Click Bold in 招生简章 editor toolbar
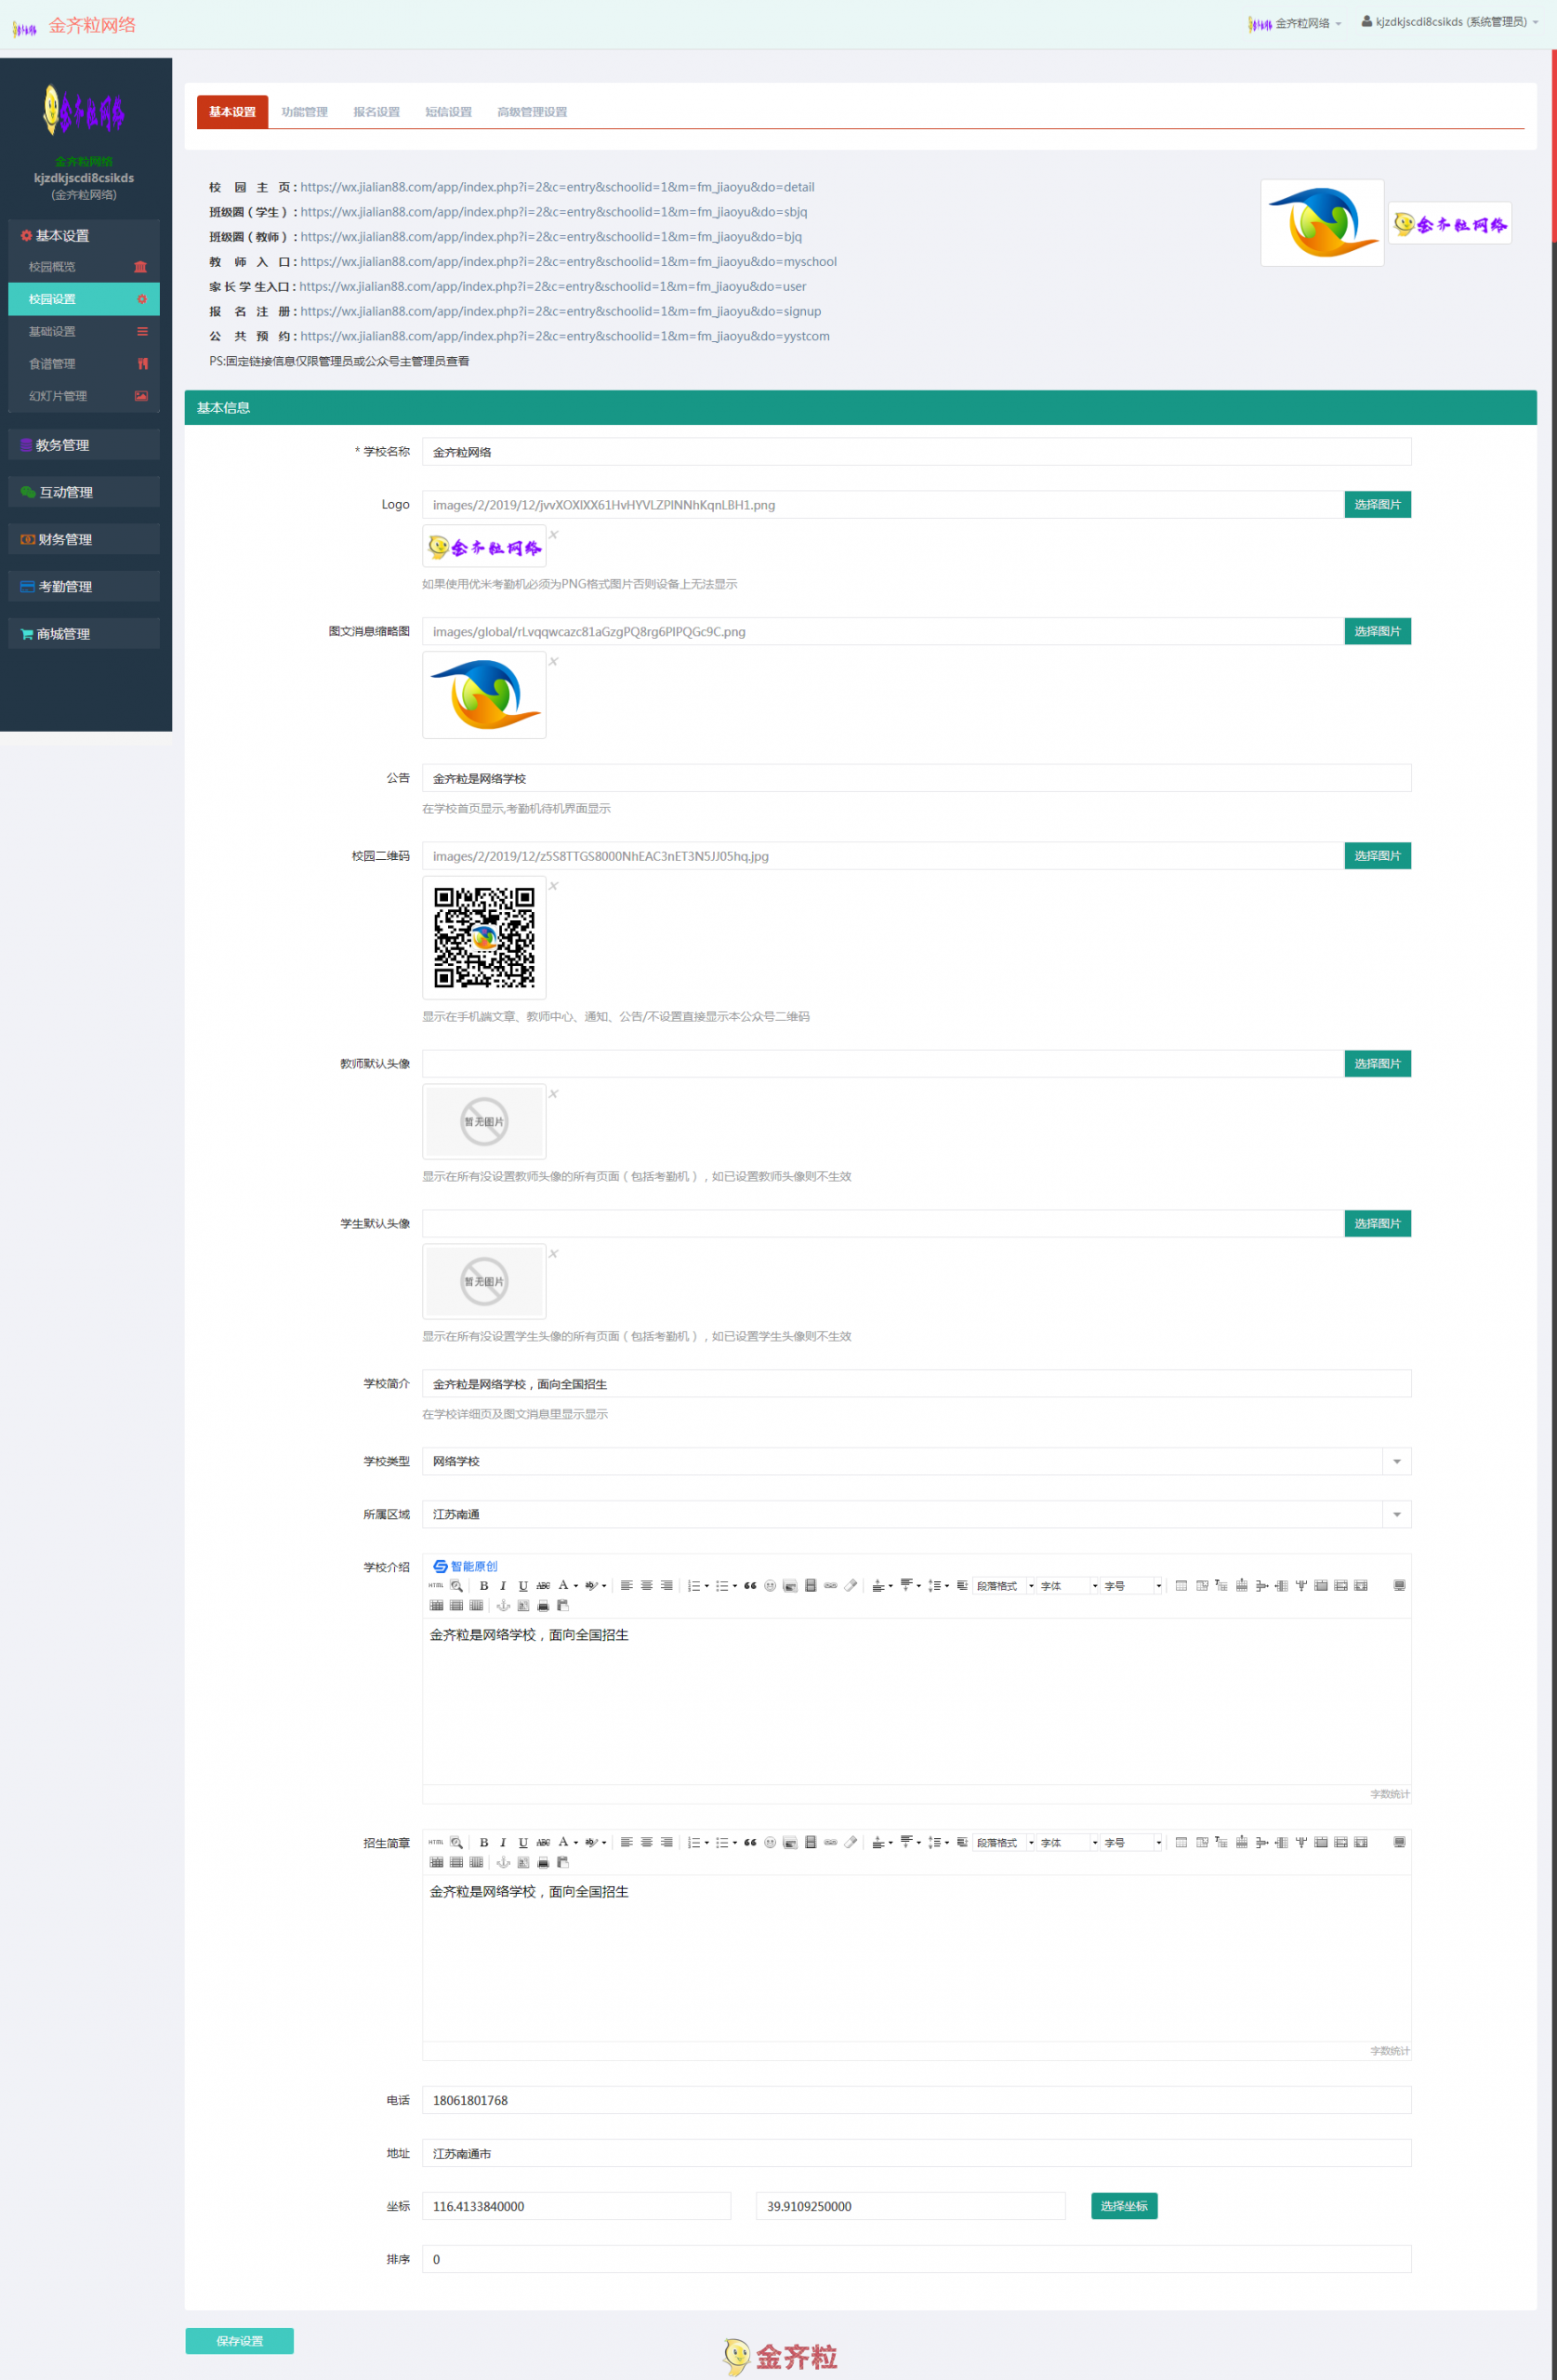 (x=484, y=1842)
